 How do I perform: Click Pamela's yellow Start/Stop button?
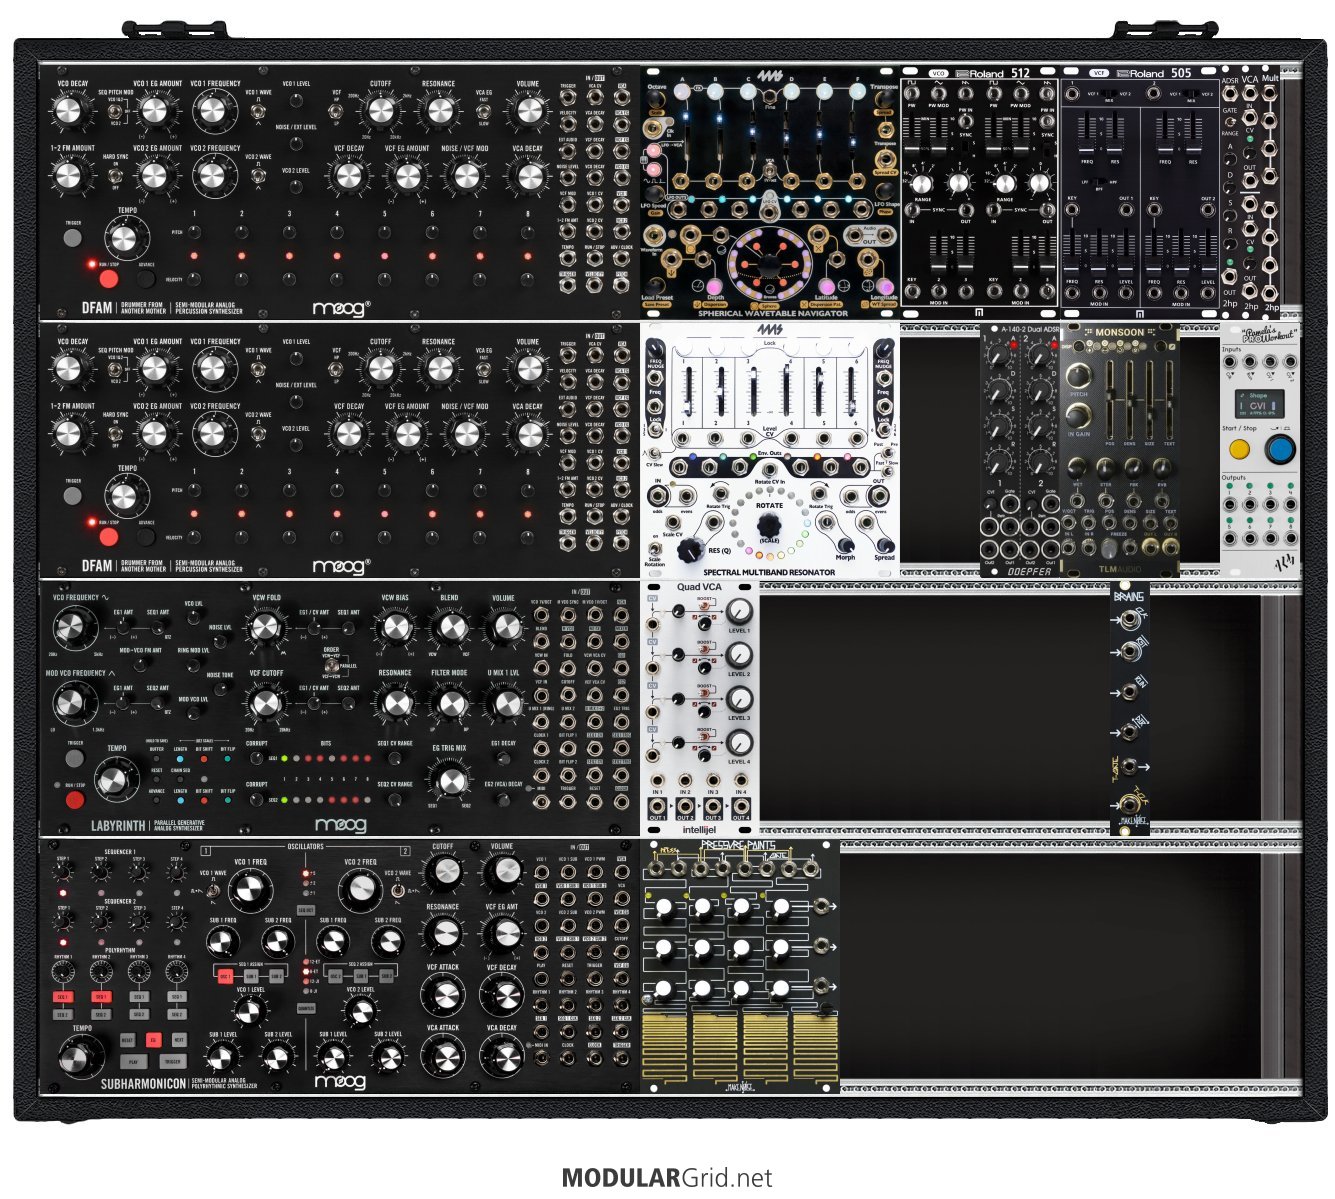(x=1239, y=449)
